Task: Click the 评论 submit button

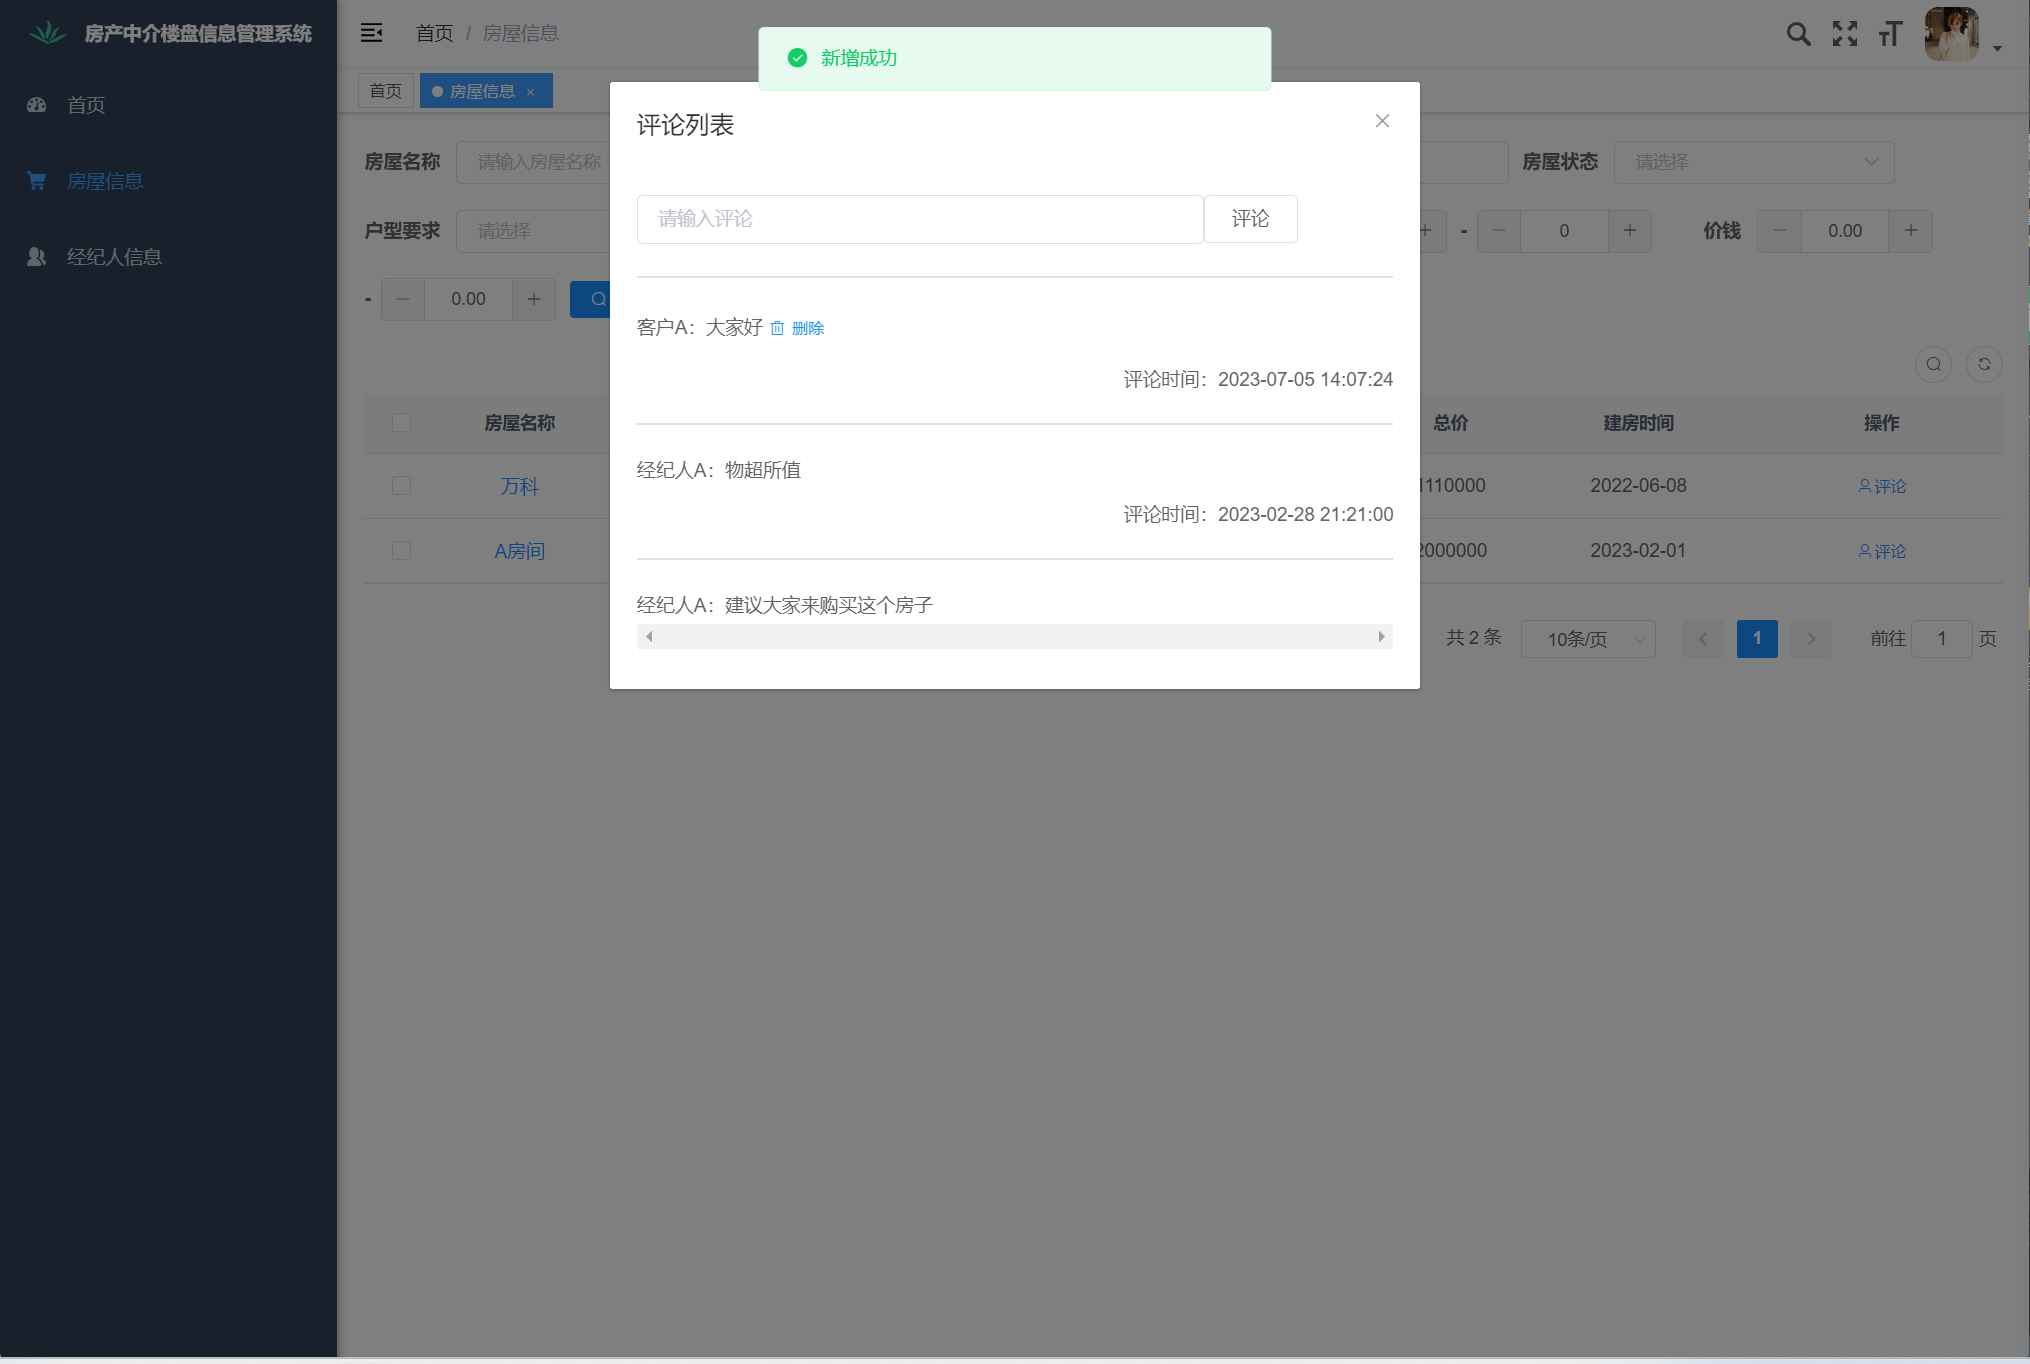Action: click(x=1250, y=219)
